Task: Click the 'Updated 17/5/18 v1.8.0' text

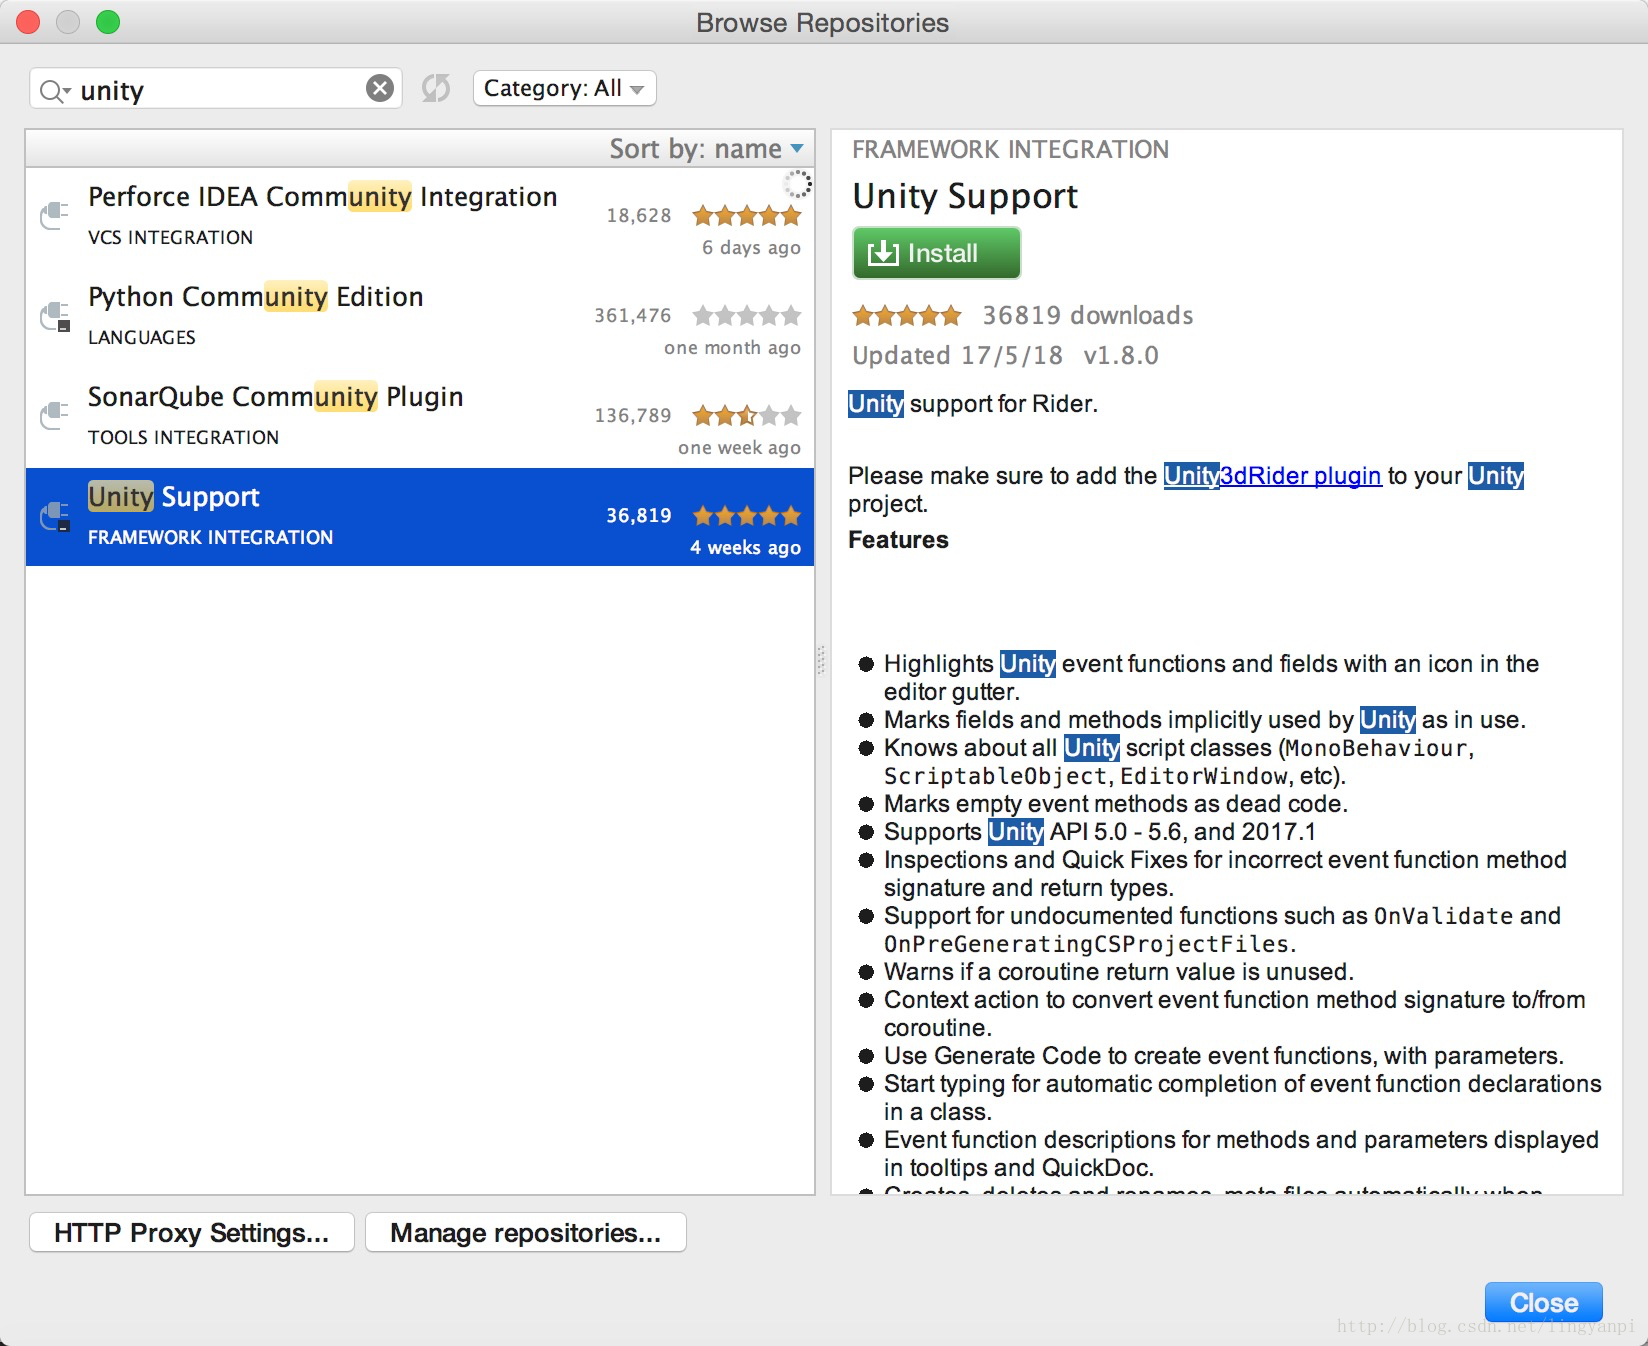Action: (1005, 355)
